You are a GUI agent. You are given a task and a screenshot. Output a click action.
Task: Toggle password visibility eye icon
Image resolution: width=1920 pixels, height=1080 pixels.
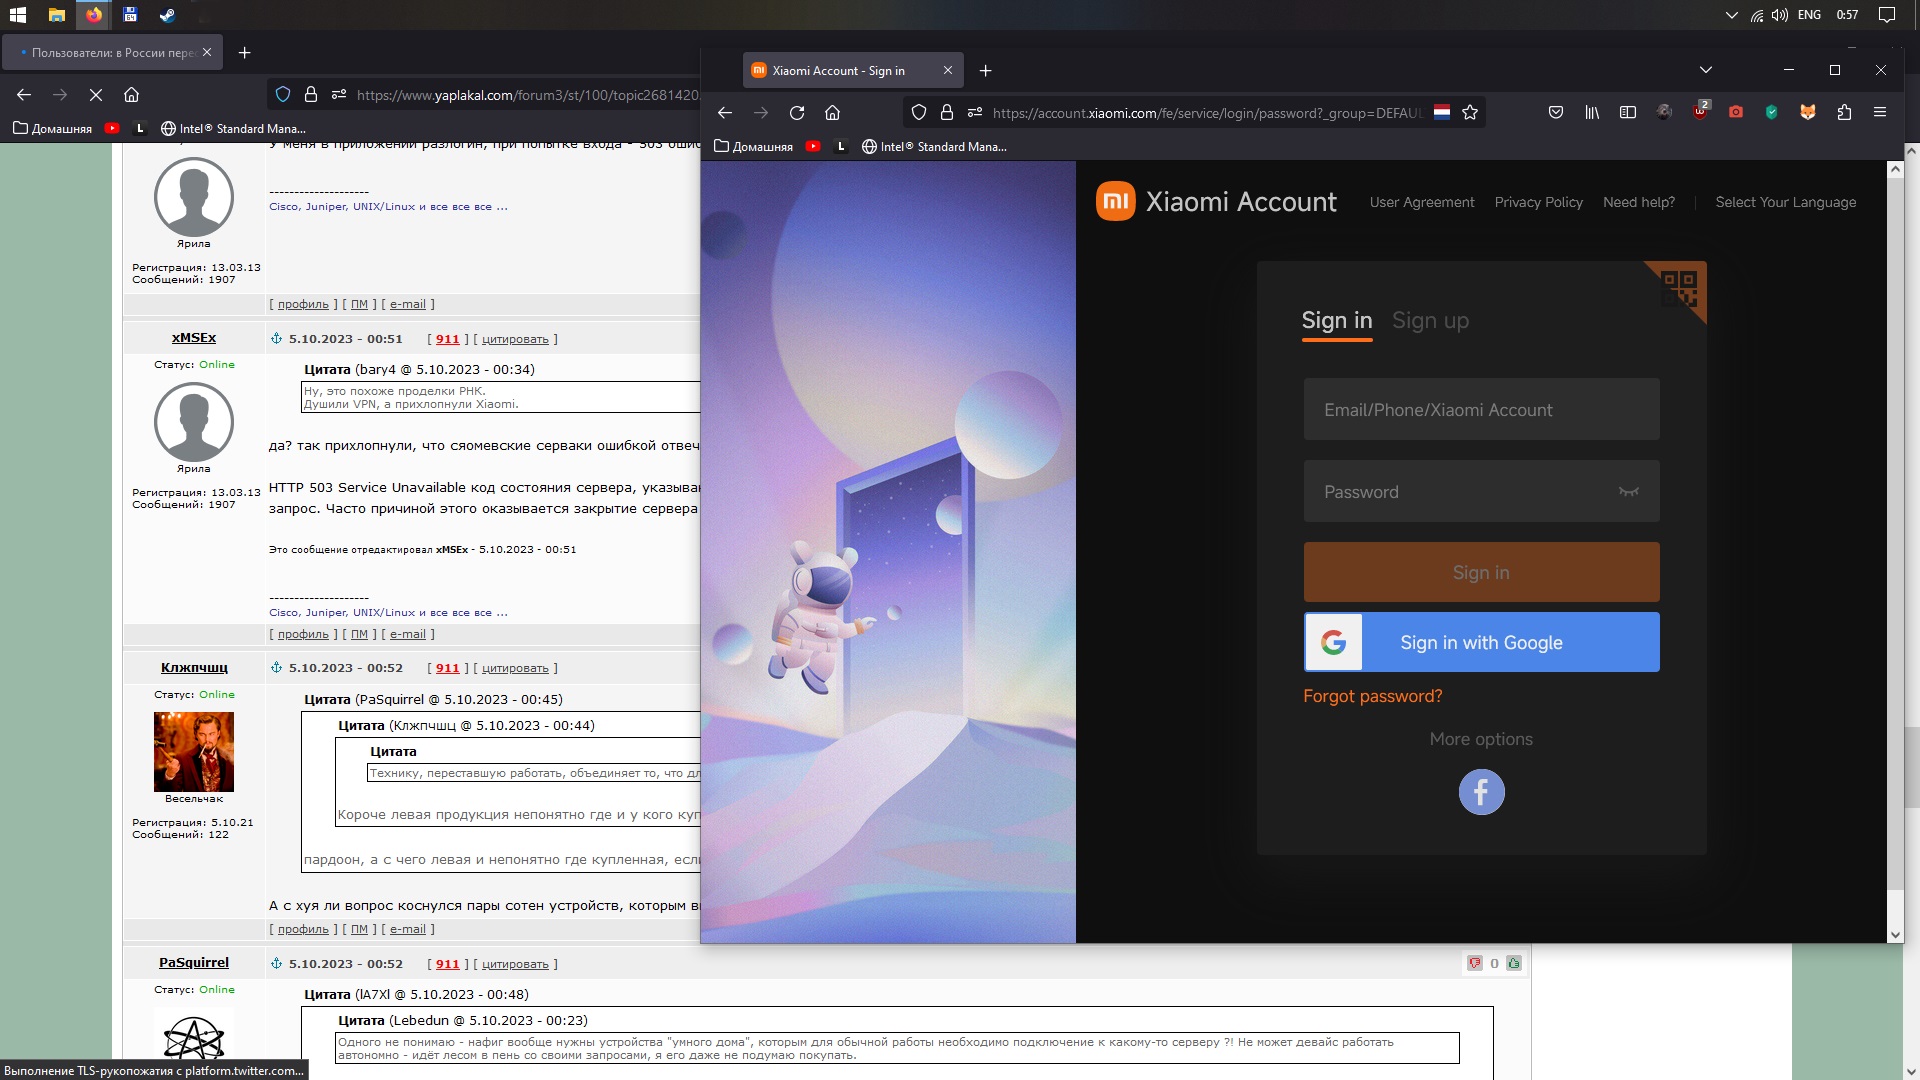[x=1629, y=491]
